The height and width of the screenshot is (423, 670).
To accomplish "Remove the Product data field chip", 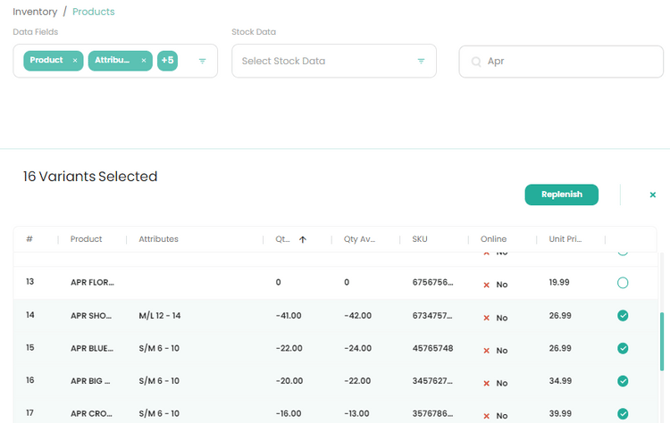I will tap(75, 61).
